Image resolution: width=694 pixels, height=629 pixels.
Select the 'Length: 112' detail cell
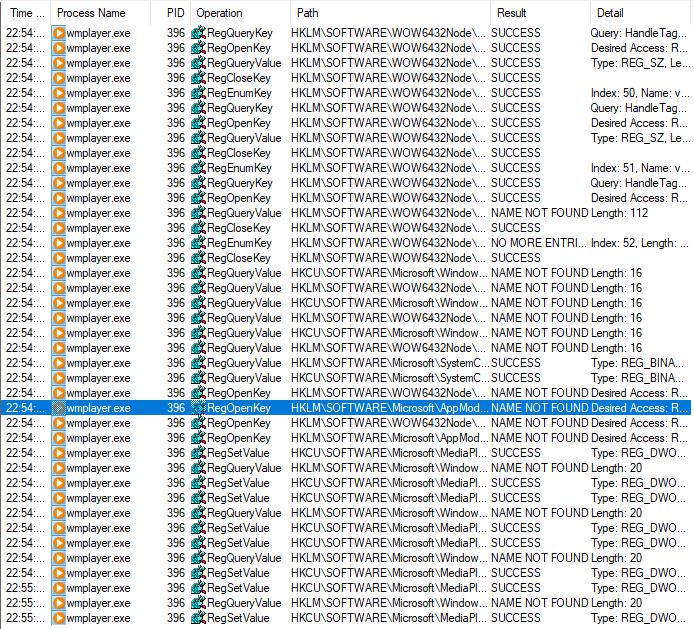[x=619, y=213]
